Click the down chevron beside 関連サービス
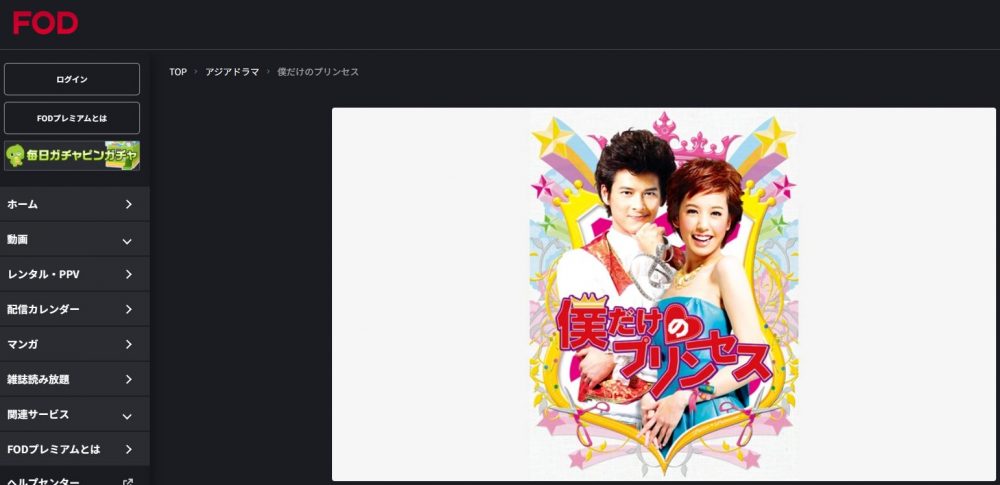1000x485 pixels. [127, 417]
